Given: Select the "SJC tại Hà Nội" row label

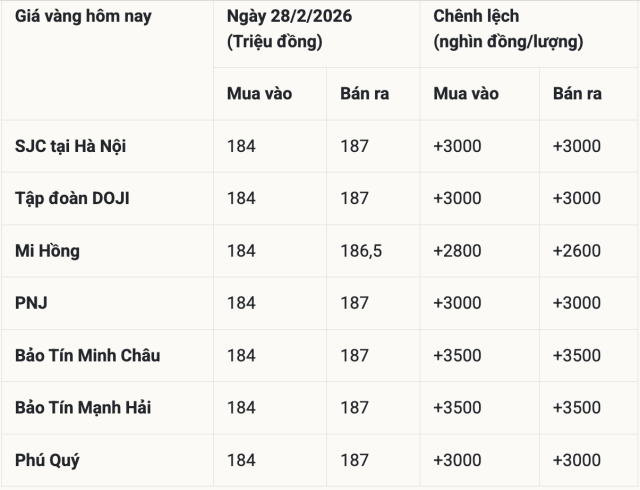Looking at the screenshot, I should (70, 146).
